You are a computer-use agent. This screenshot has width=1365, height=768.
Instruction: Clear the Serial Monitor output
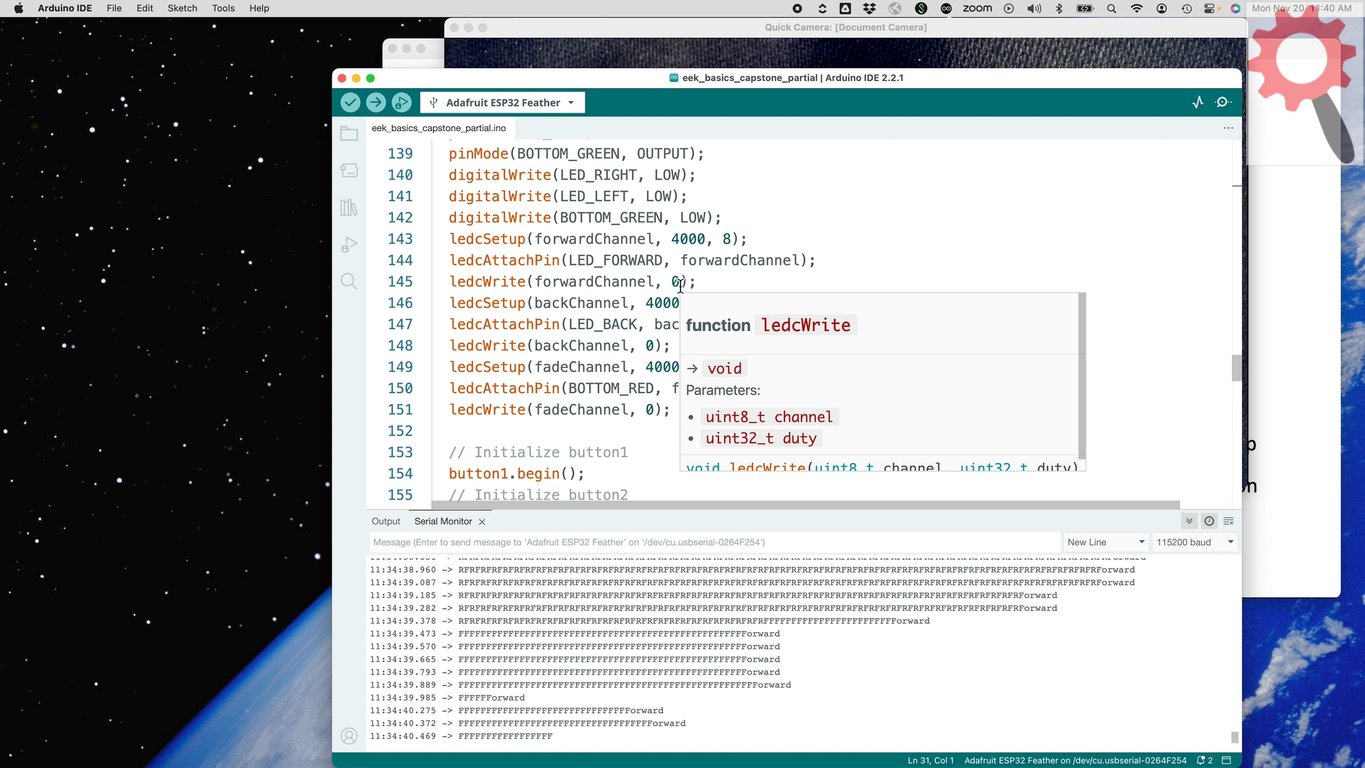pyautogui.click(x=1229, y=521)
